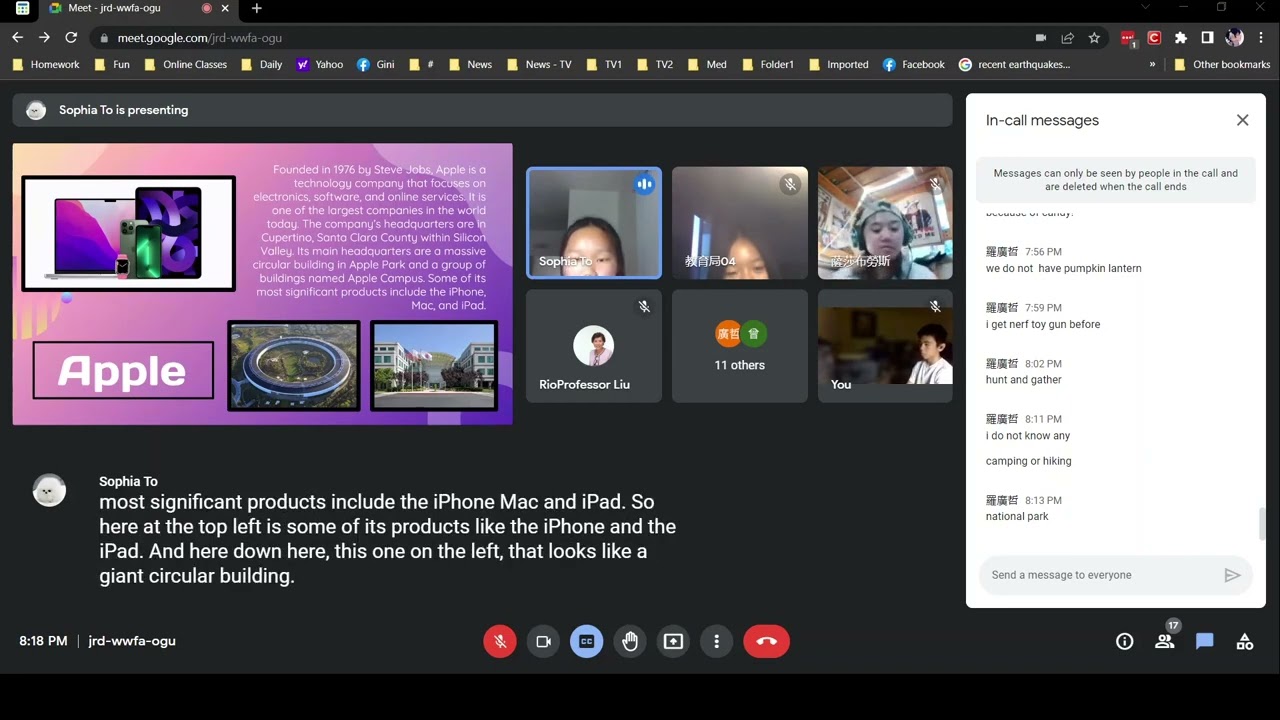The image size is (1280, 720).
Task: Click the presented Apple slide
Action: 262,284
